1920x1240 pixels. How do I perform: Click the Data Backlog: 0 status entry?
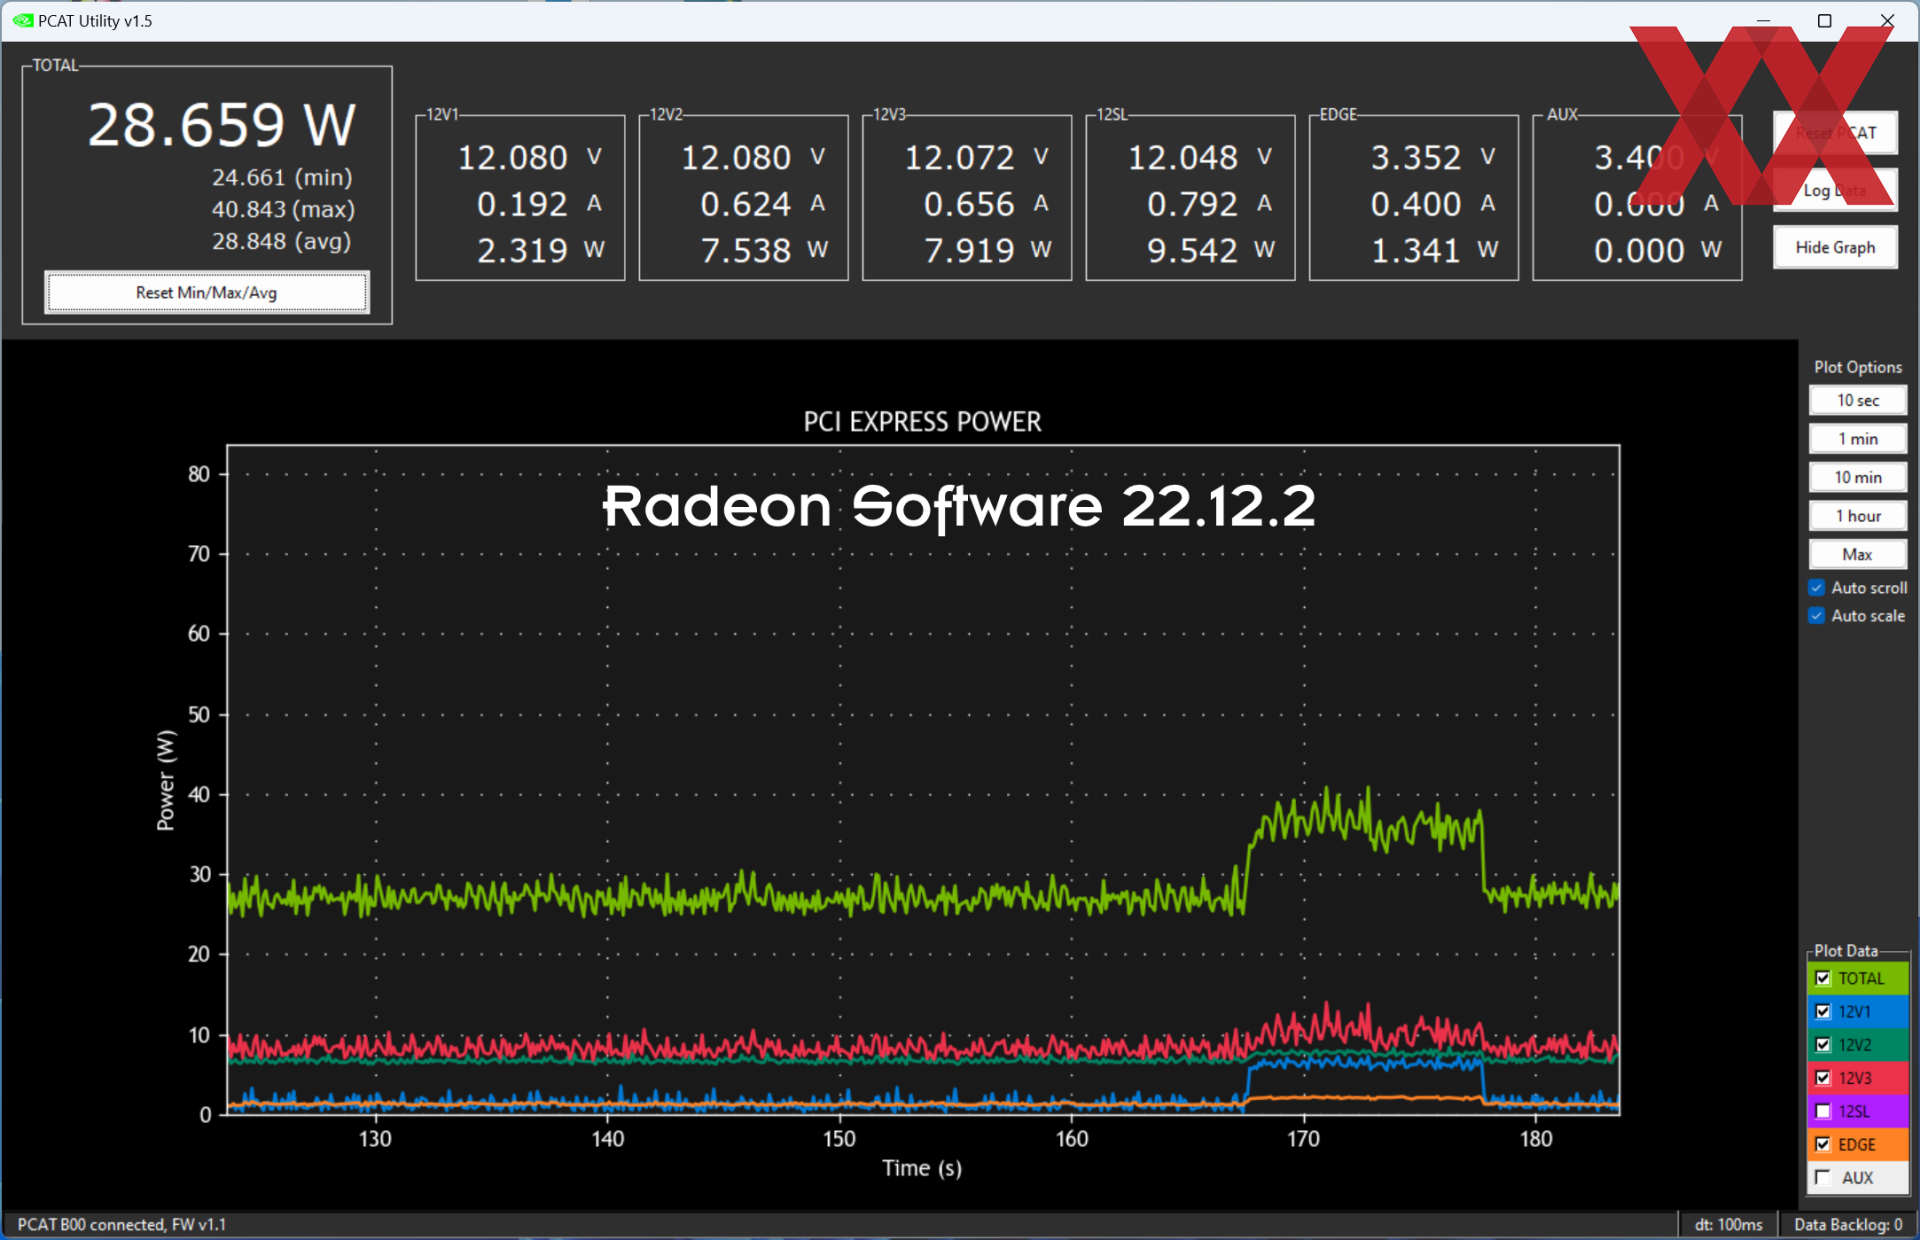[x=1848, y=1224]
